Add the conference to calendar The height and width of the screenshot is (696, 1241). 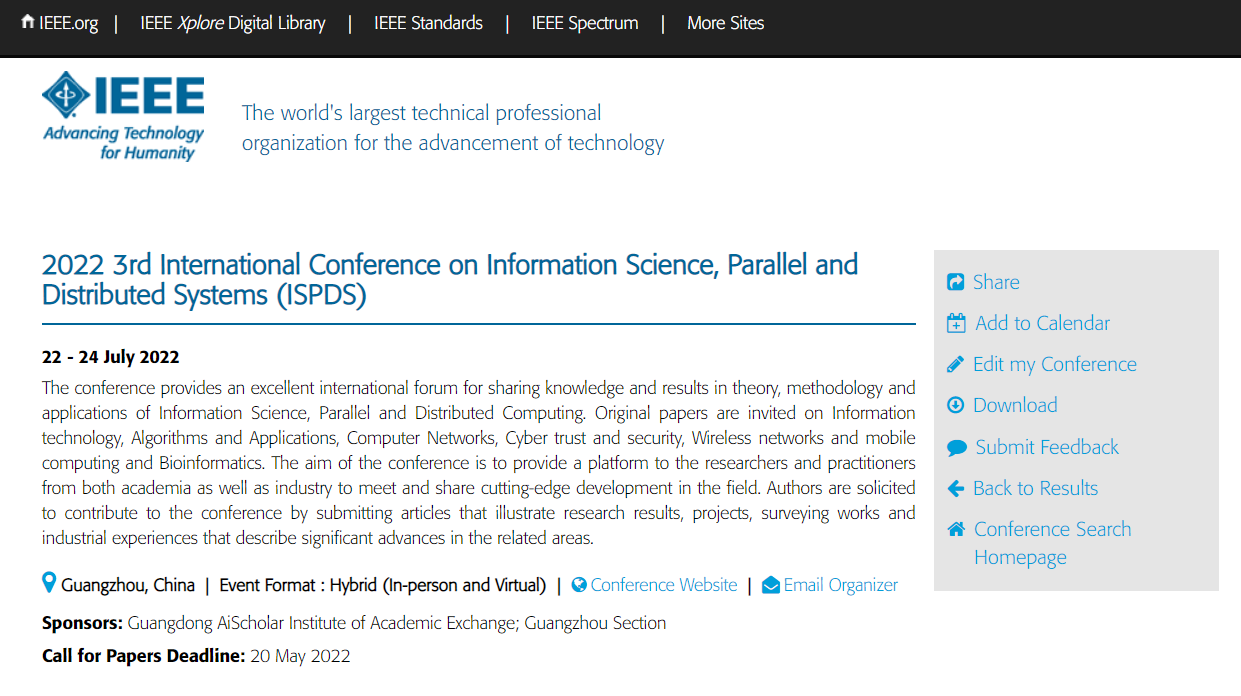coord(1042,323)
